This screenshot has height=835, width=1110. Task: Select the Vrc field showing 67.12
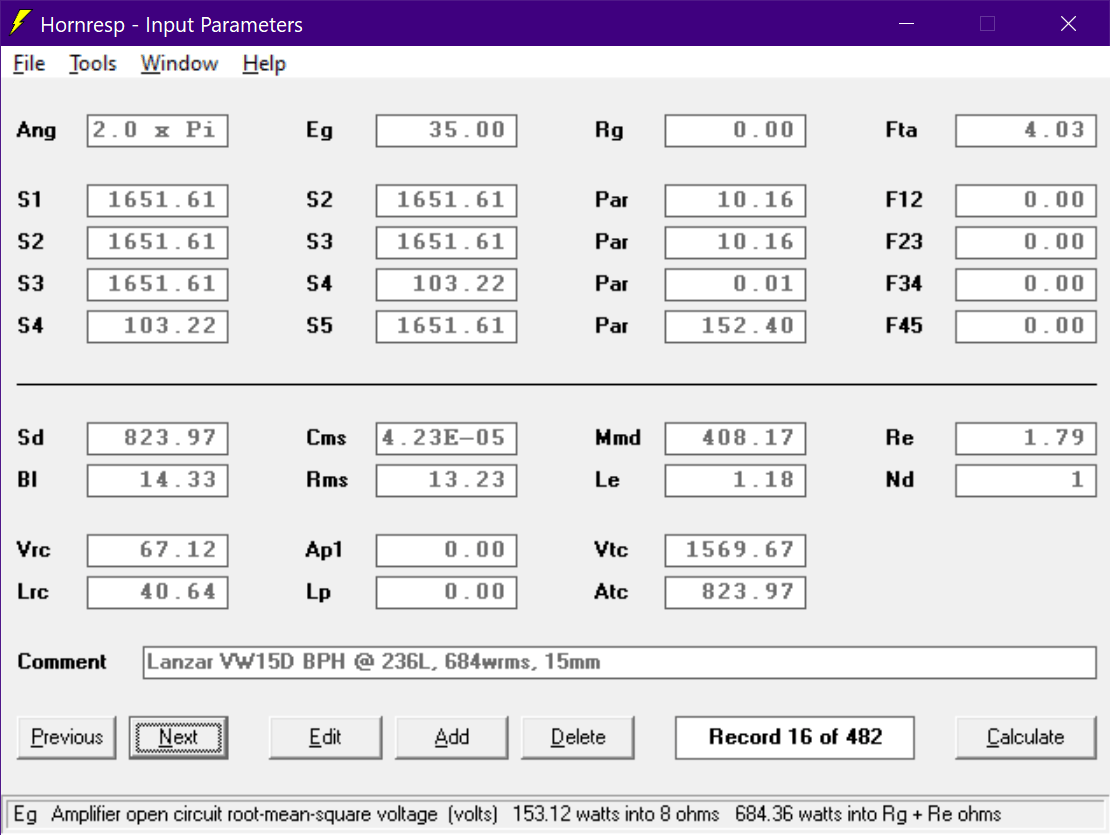click(x=157, y=551)
